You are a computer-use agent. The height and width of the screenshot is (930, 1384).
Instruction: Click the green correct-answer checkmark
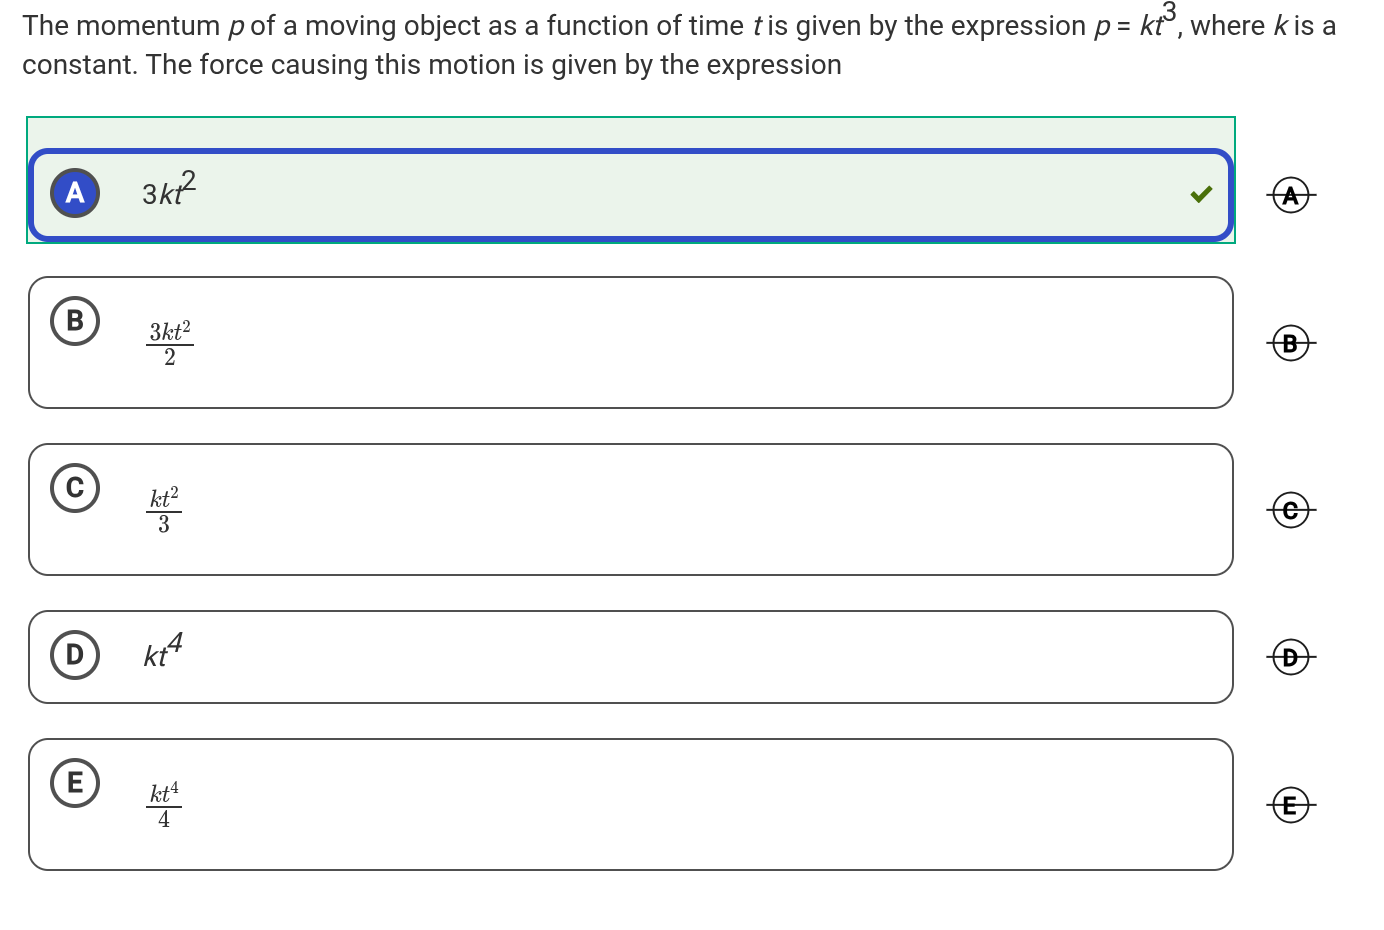point(1201,194)
